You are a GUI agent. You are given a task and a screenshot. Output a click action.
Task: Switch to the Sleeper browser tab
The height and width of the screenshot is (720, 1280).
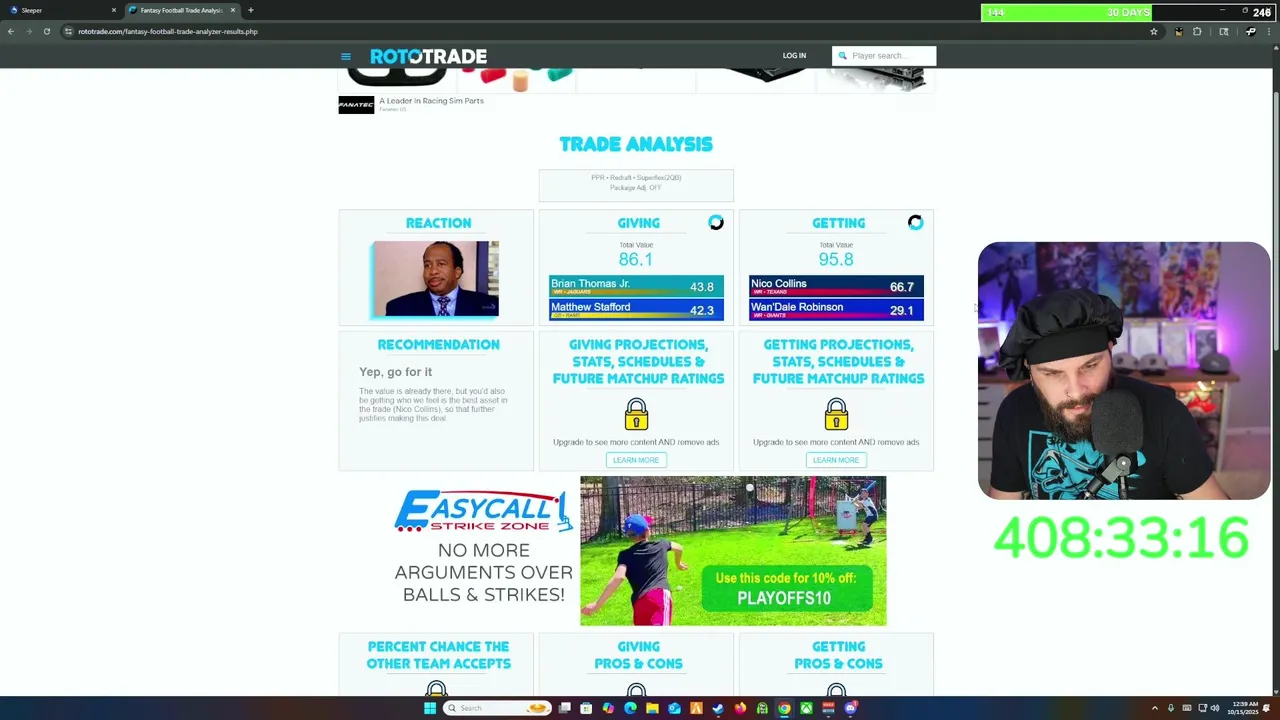60,10
